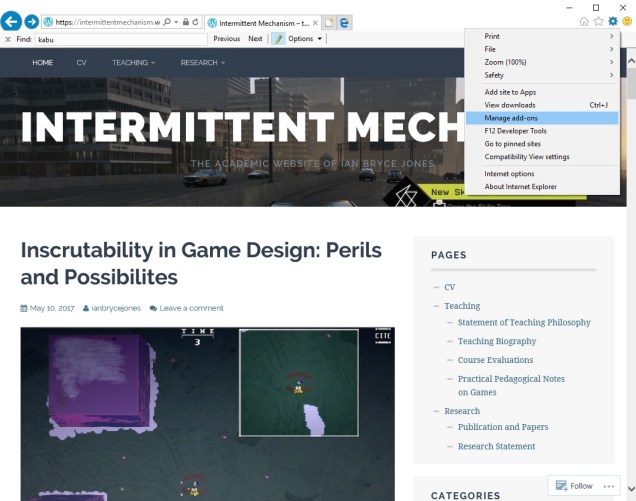Viewport: 636px width, 501px height.
Task: Open Microsoft Edge icon beside tabs
Action: [344, 21]
